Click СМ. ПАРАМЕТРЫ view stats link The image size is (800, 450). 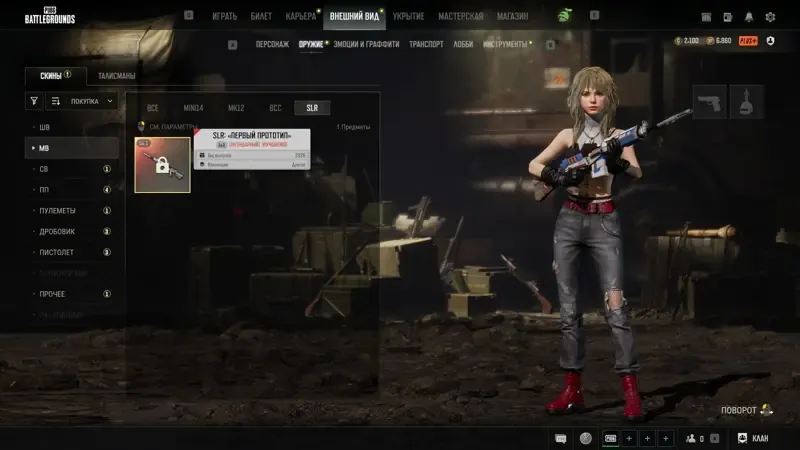coord(167,127)
